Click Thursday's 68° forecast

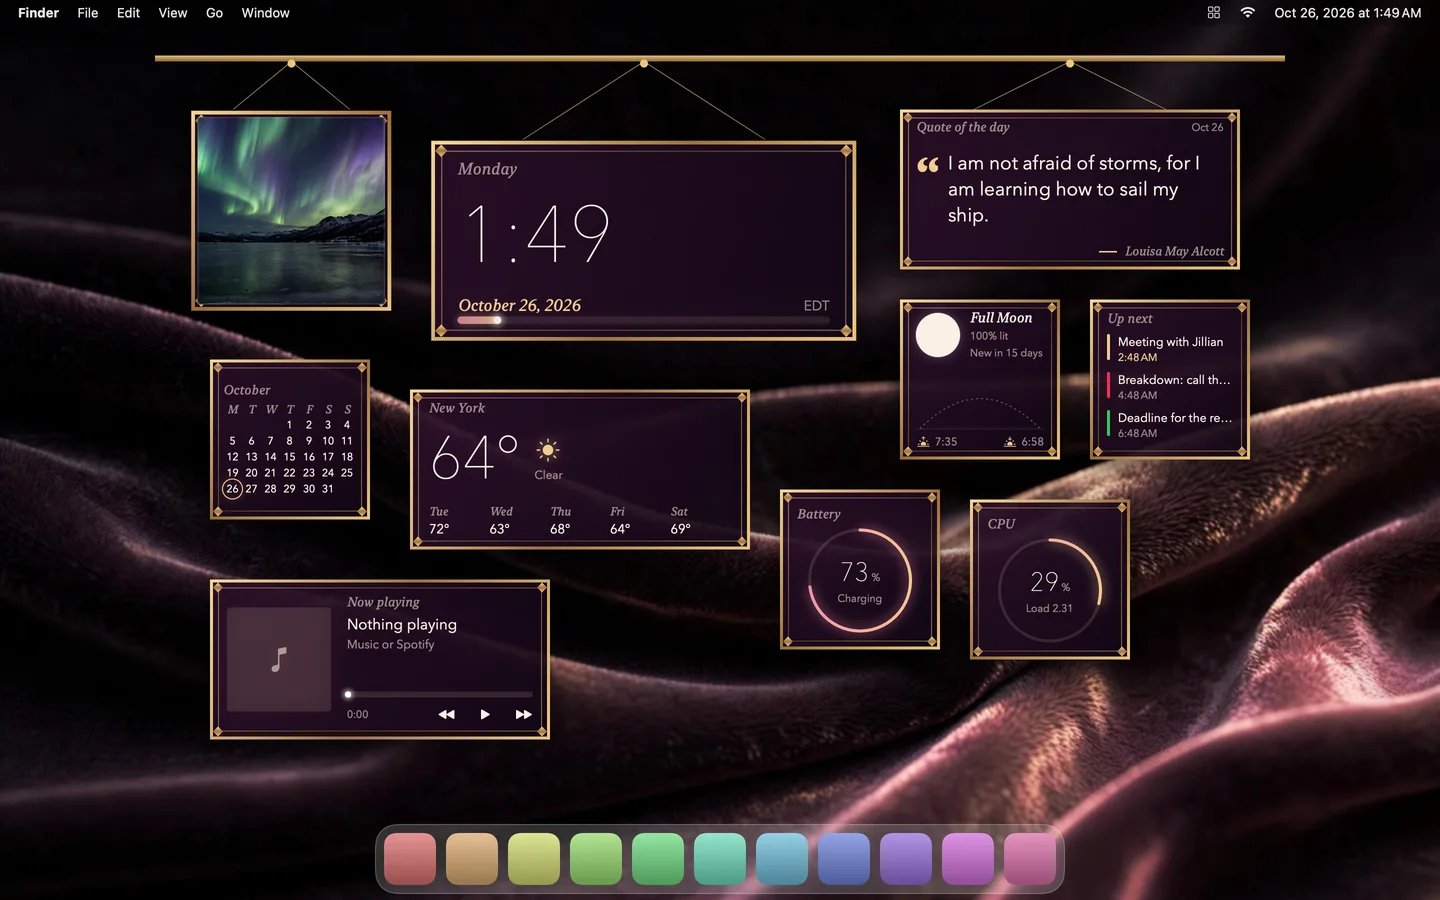[560, 529]
